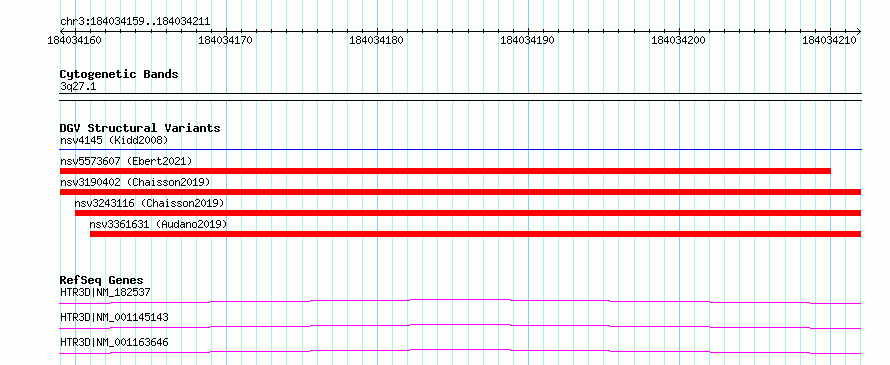Select the 3q27.1 band label
Screen dimensions: 890x365
coord(79,86)
